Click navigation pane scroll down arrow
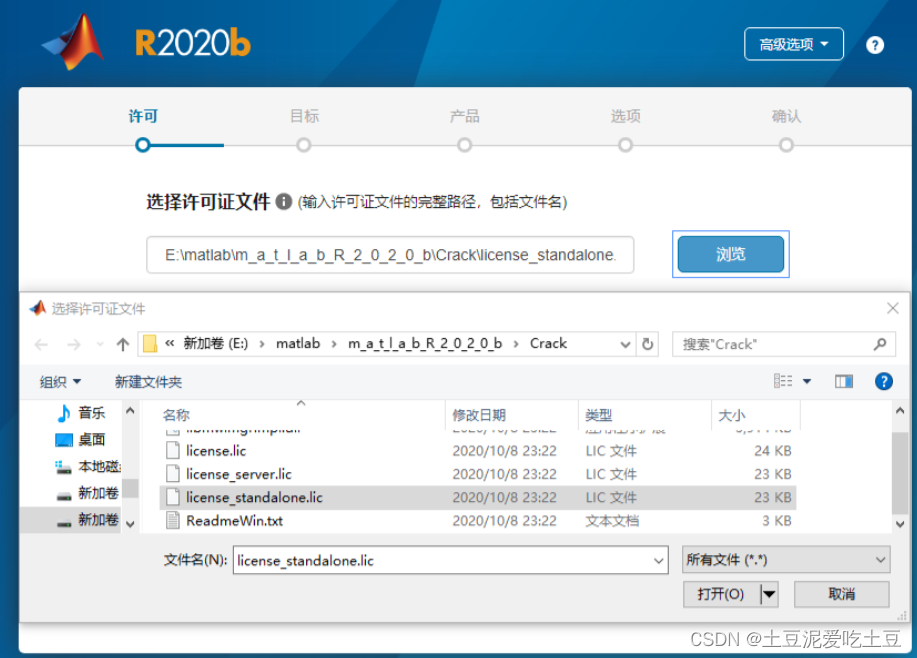This screenshot has width=917, height=658. pyautogui.click(x=130, y=524)
